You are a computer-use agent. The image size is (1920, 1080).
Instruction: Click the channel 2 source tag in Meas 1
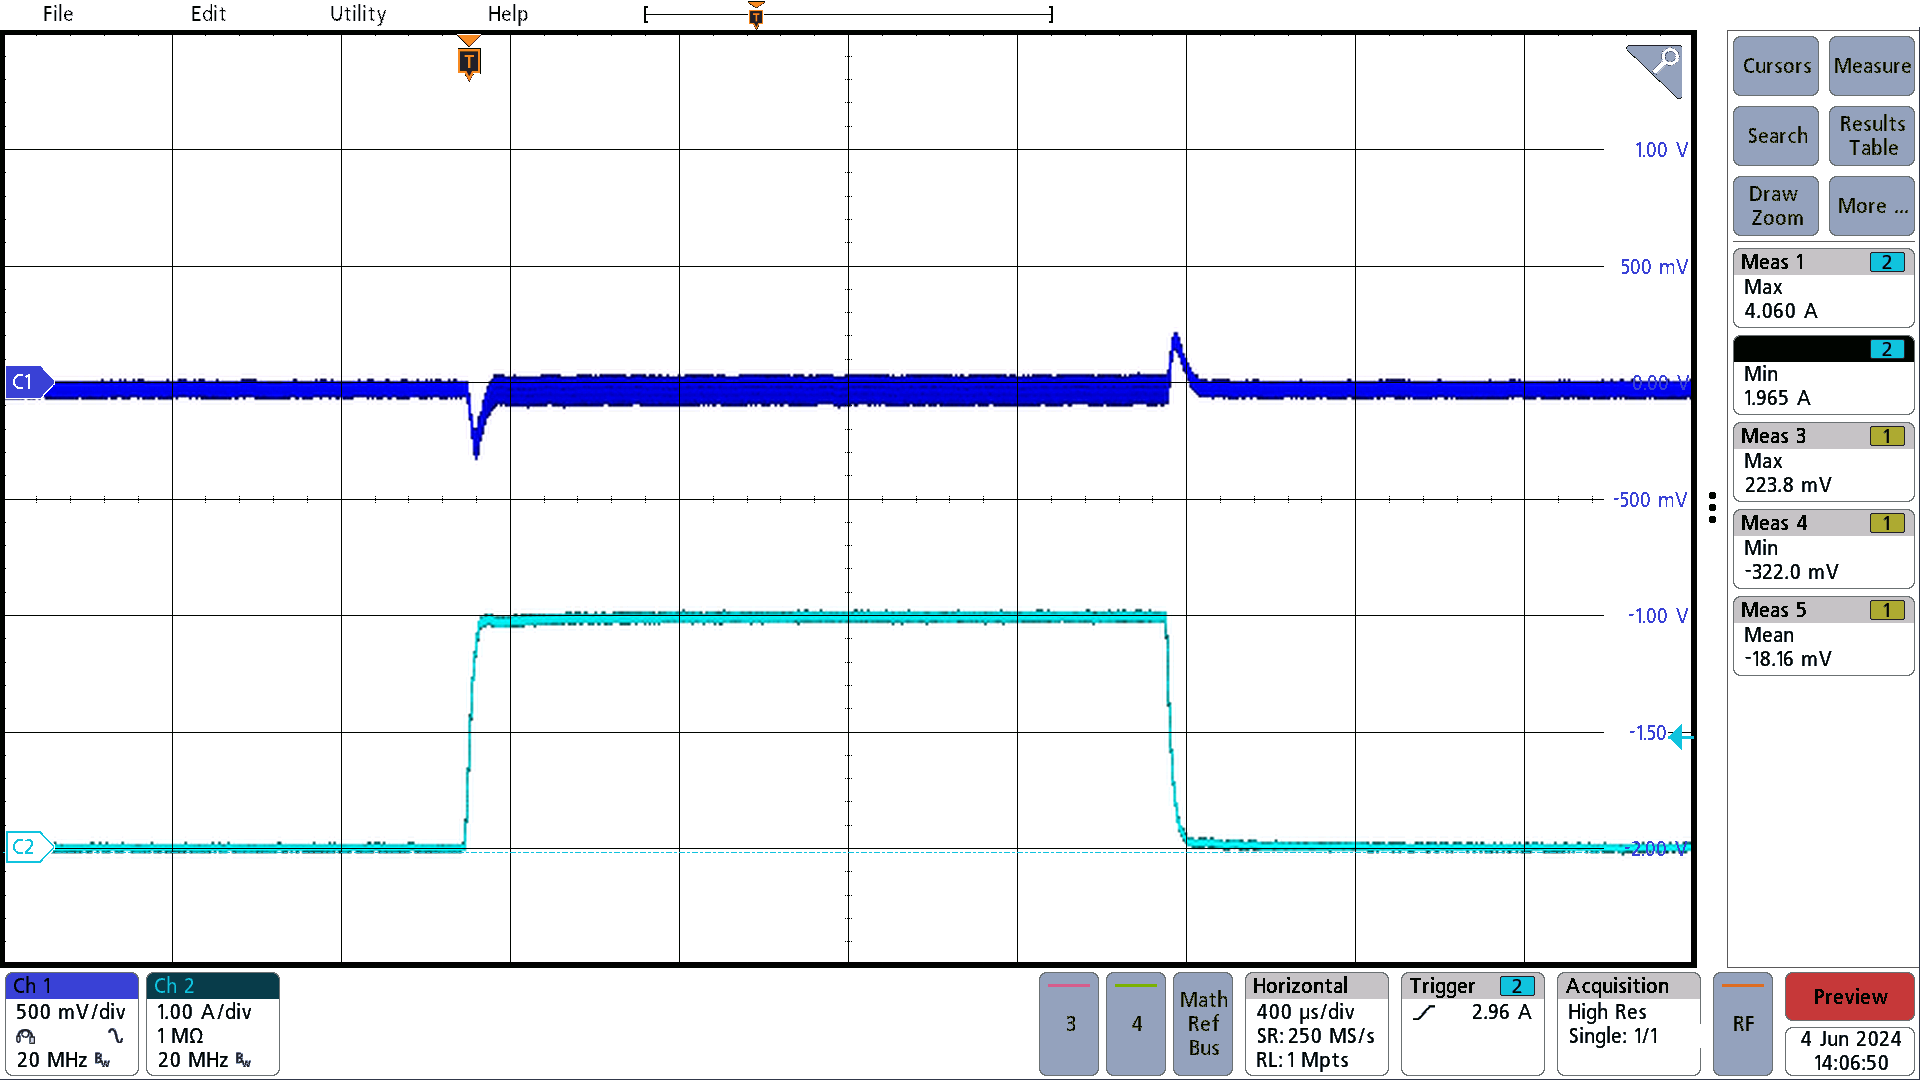(1887, 262)
